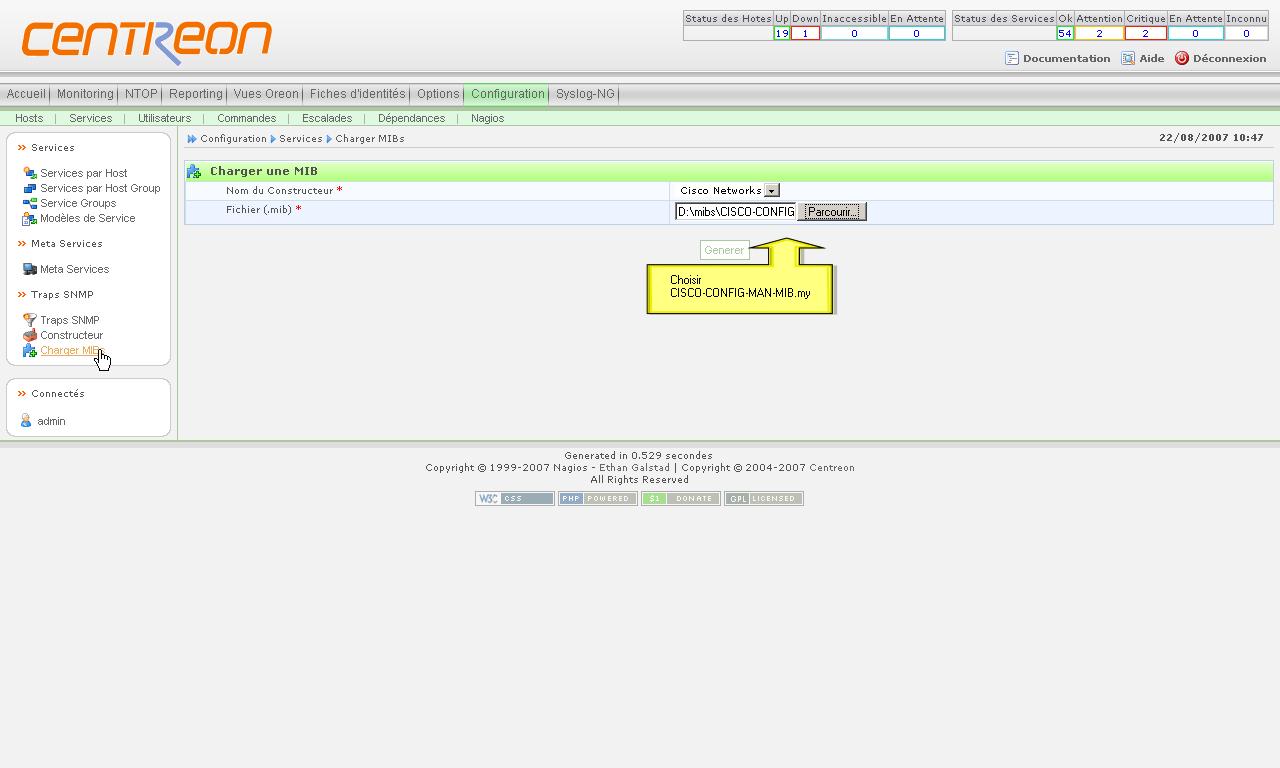Click the Centreon logo
The image size is (1280, 768).
[x=147, y=42]
